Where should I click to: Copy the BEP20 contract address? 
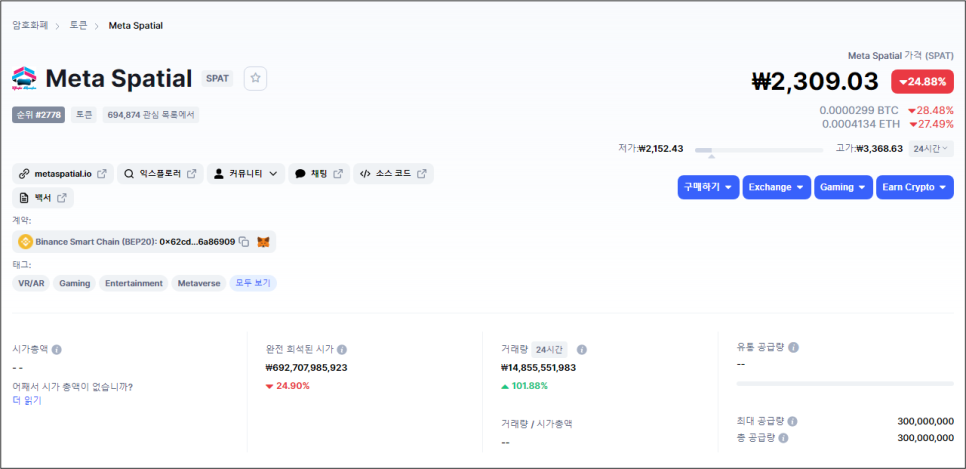tap(244, 242)
